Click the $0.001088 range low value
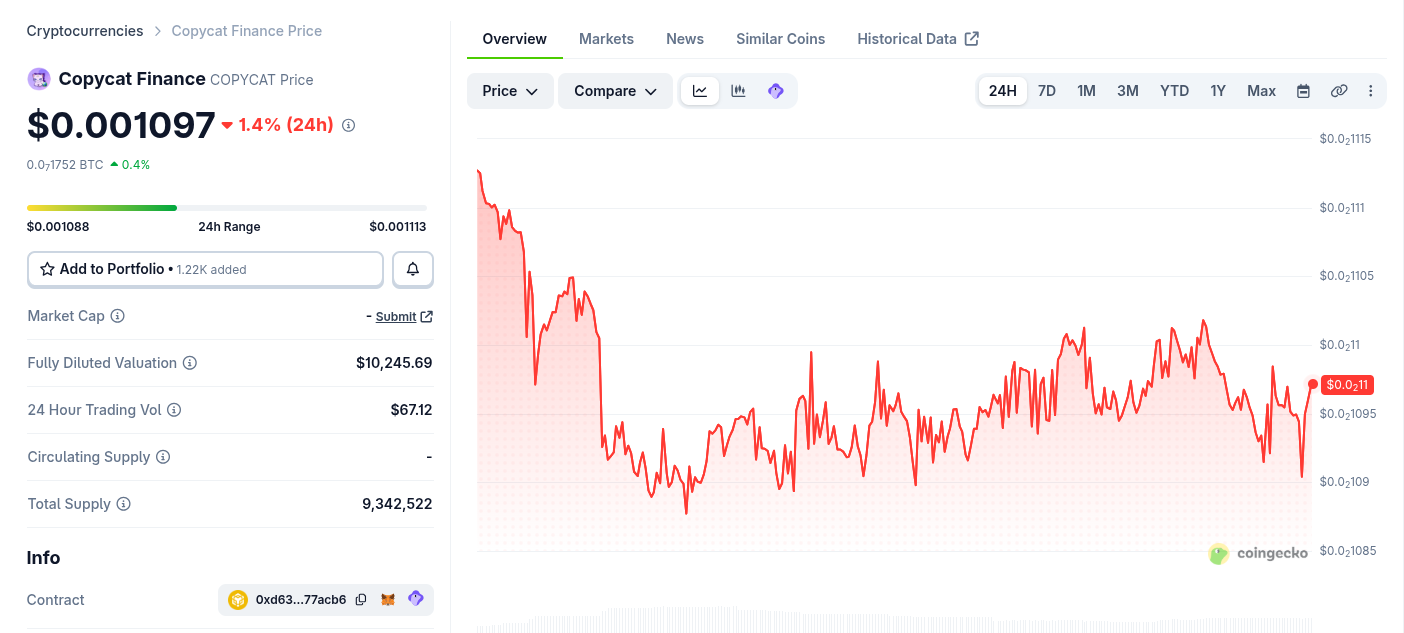 click(58, 227)
